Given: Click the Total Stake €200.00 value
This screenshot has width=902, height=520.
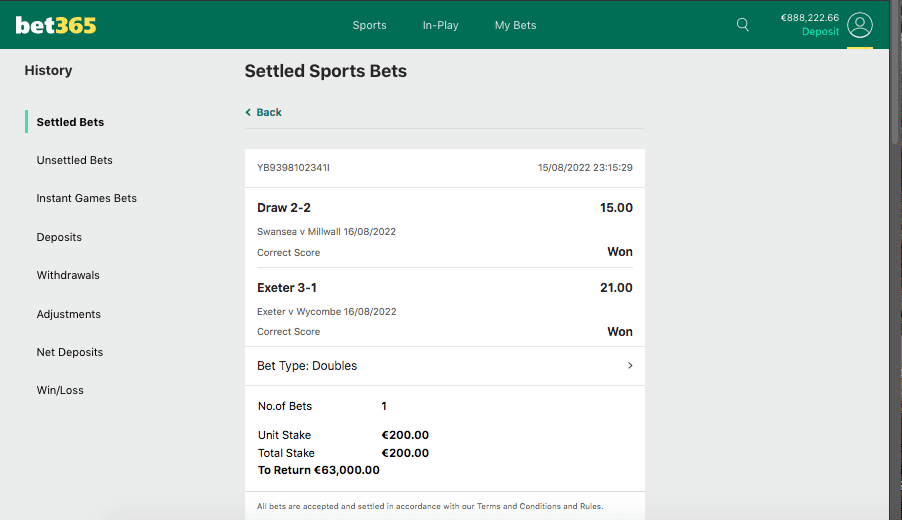Looking at the screenshot, I should coord(405,453).
